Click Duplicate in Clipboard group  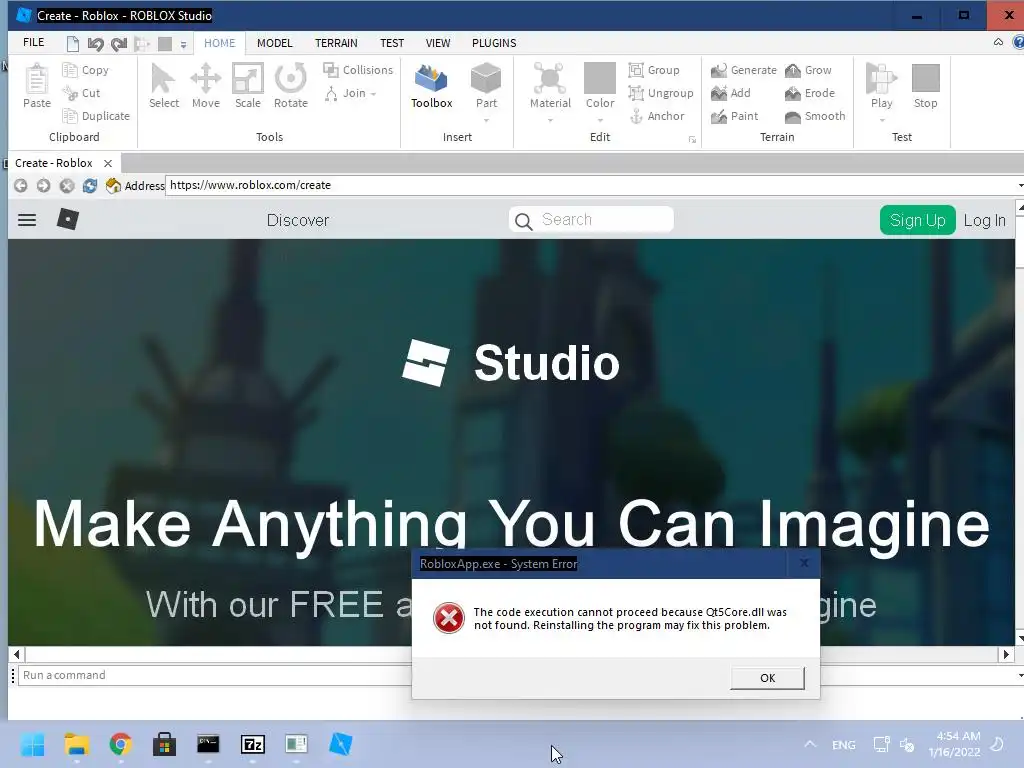pos(96,116)
